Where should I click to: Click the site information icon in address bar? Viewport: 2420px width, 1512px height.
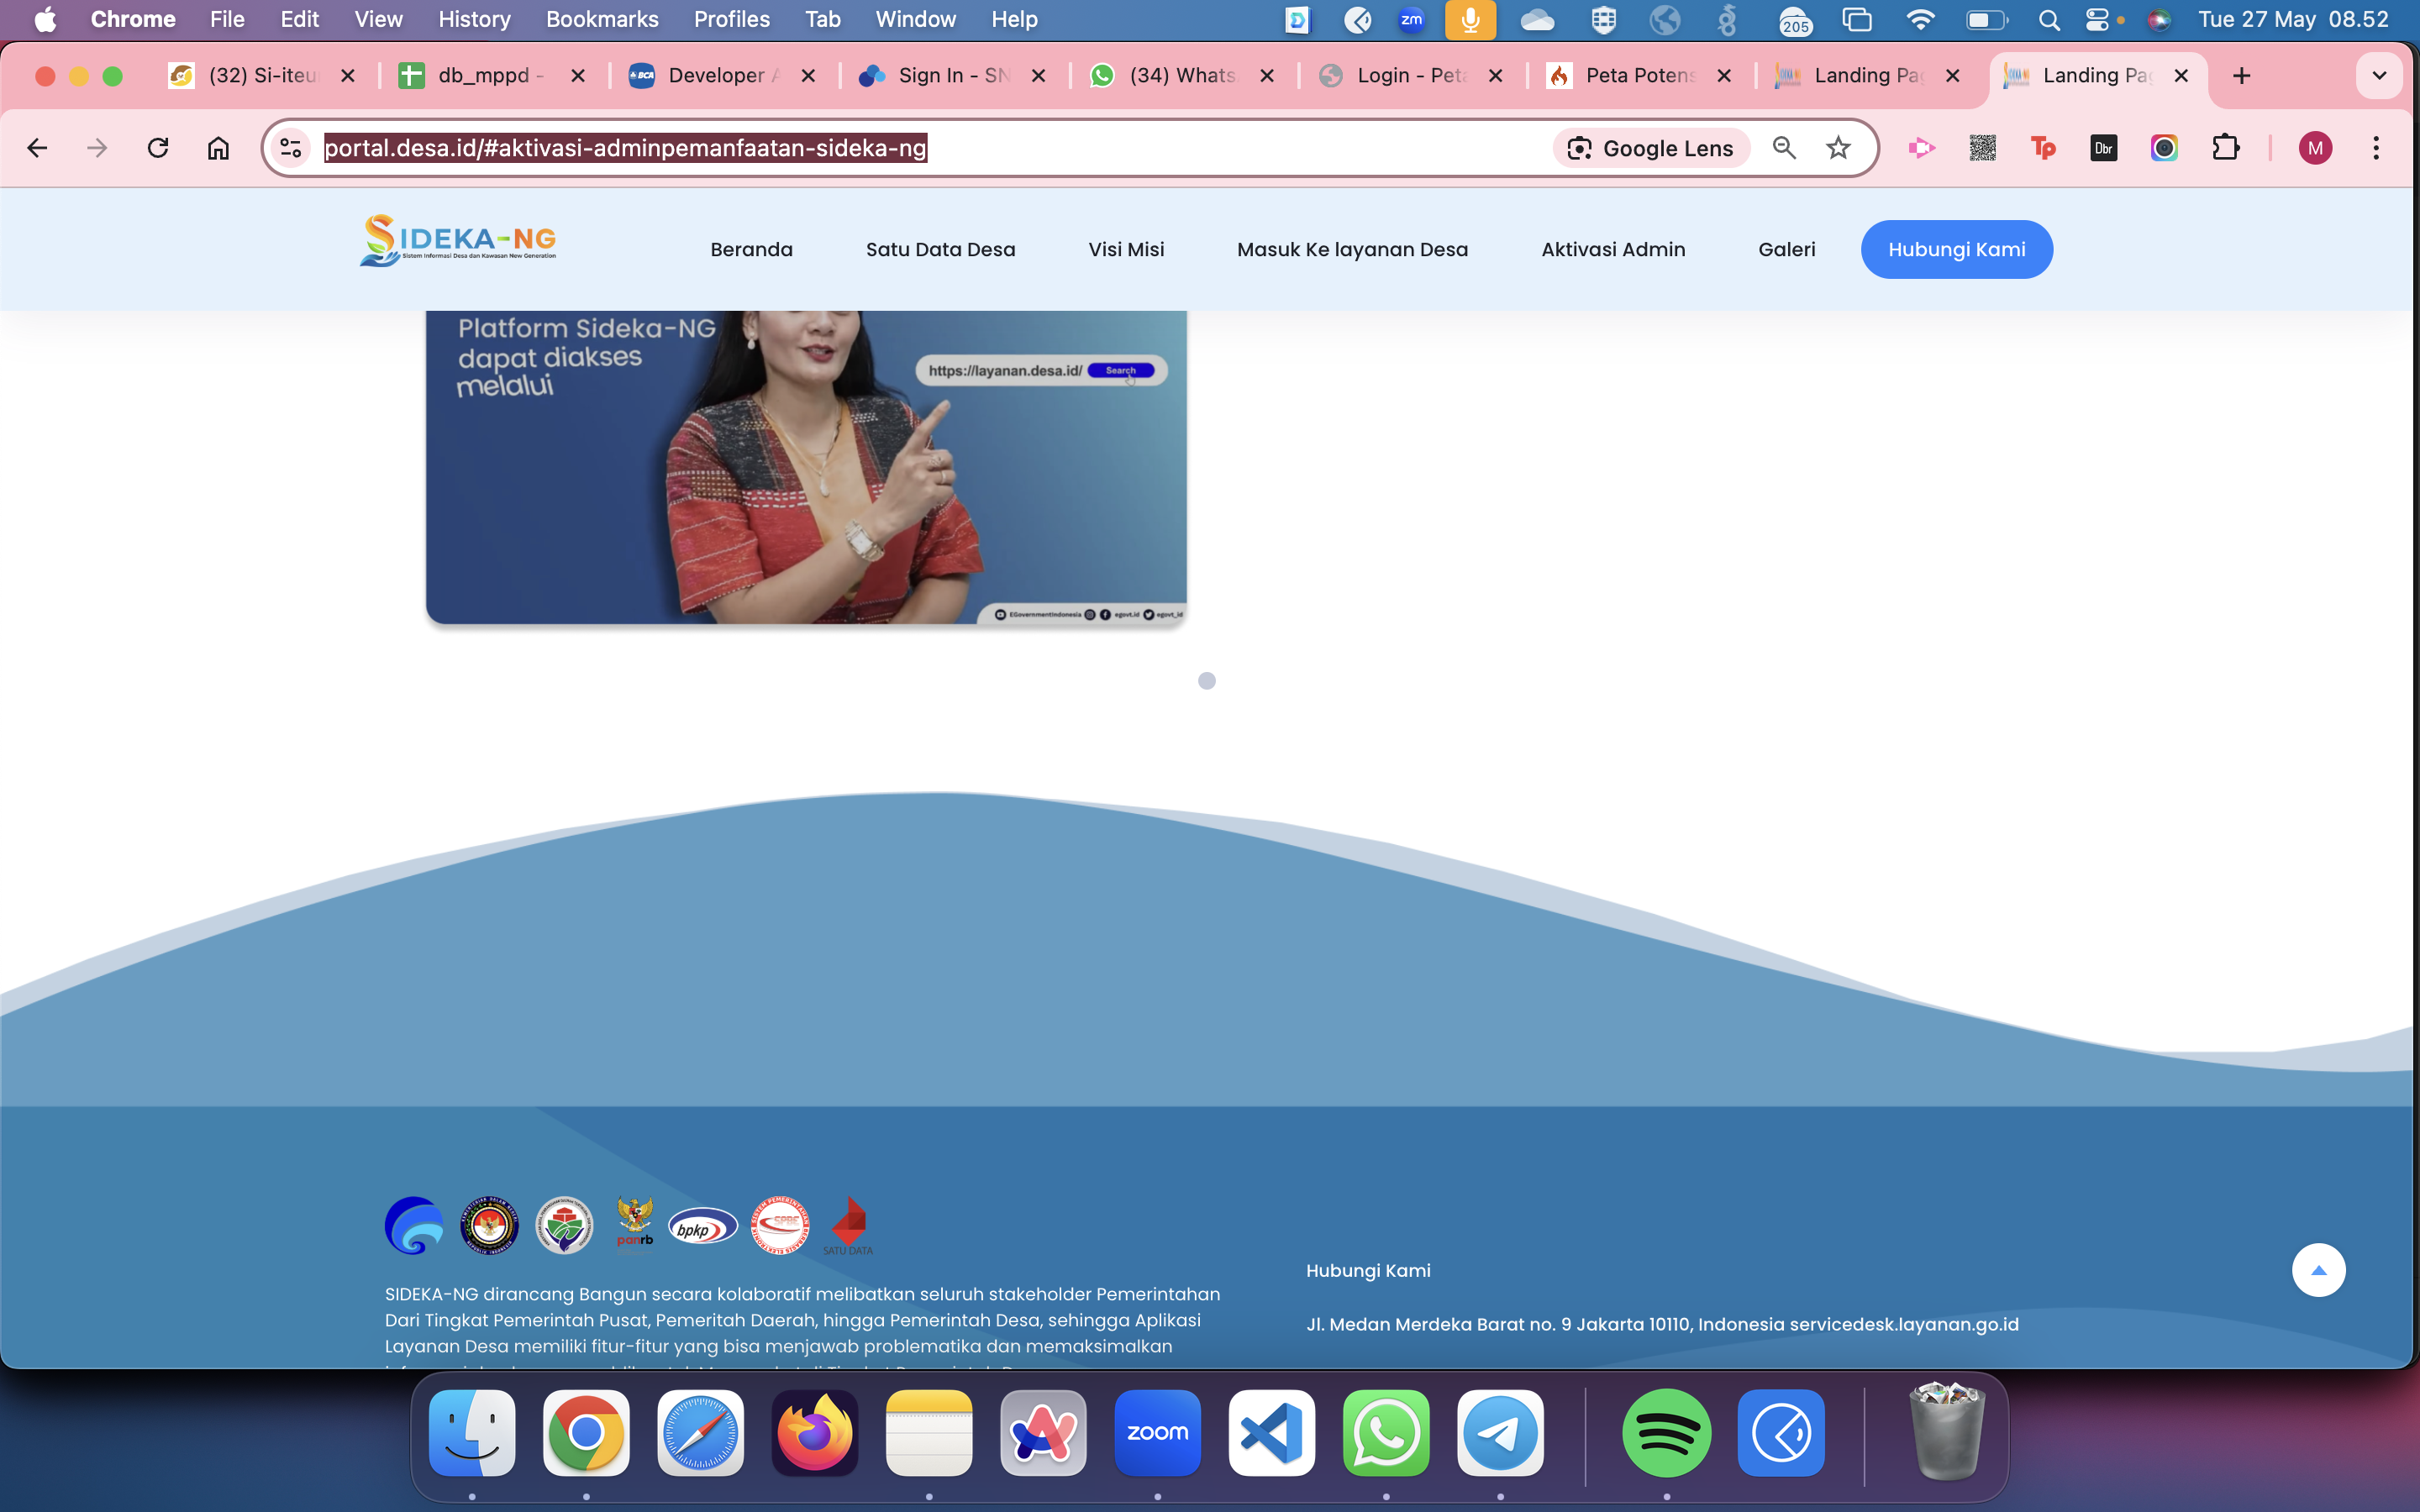[x=291, y=148]
